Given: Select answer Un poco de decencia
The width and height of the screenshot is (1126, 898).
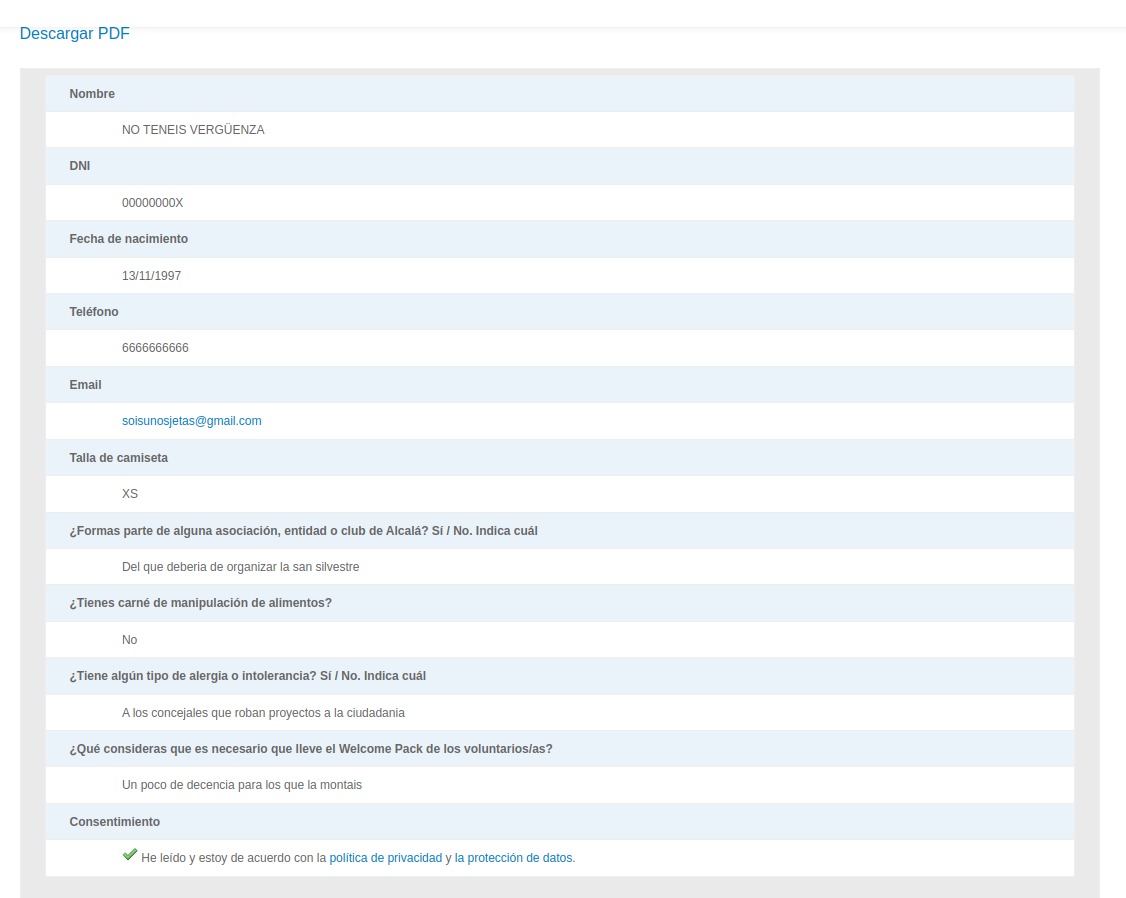Looking at the screenshot, I should [242, 785].
